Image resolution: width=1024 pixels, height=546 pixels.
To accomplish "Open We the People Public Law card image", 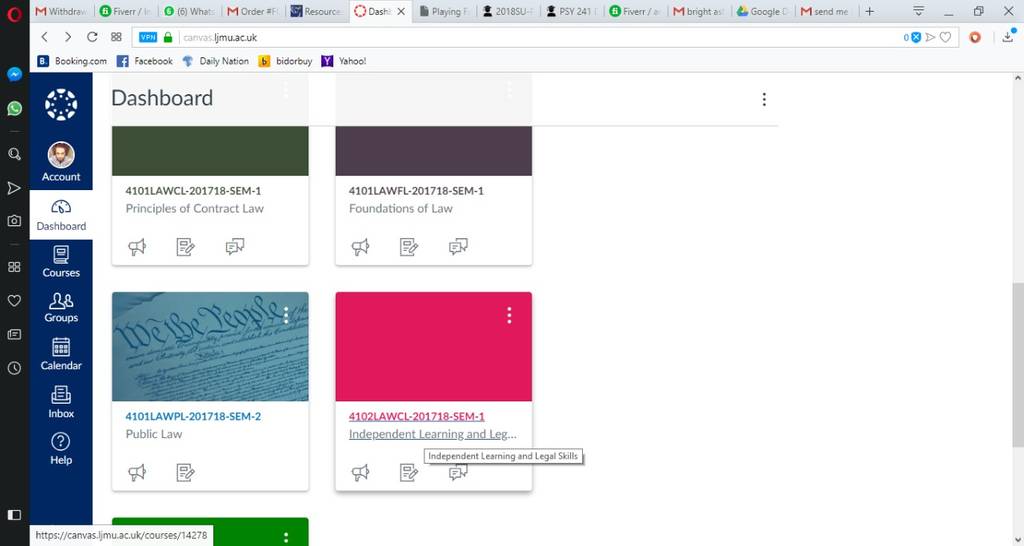I will click(x=210, y=346).
